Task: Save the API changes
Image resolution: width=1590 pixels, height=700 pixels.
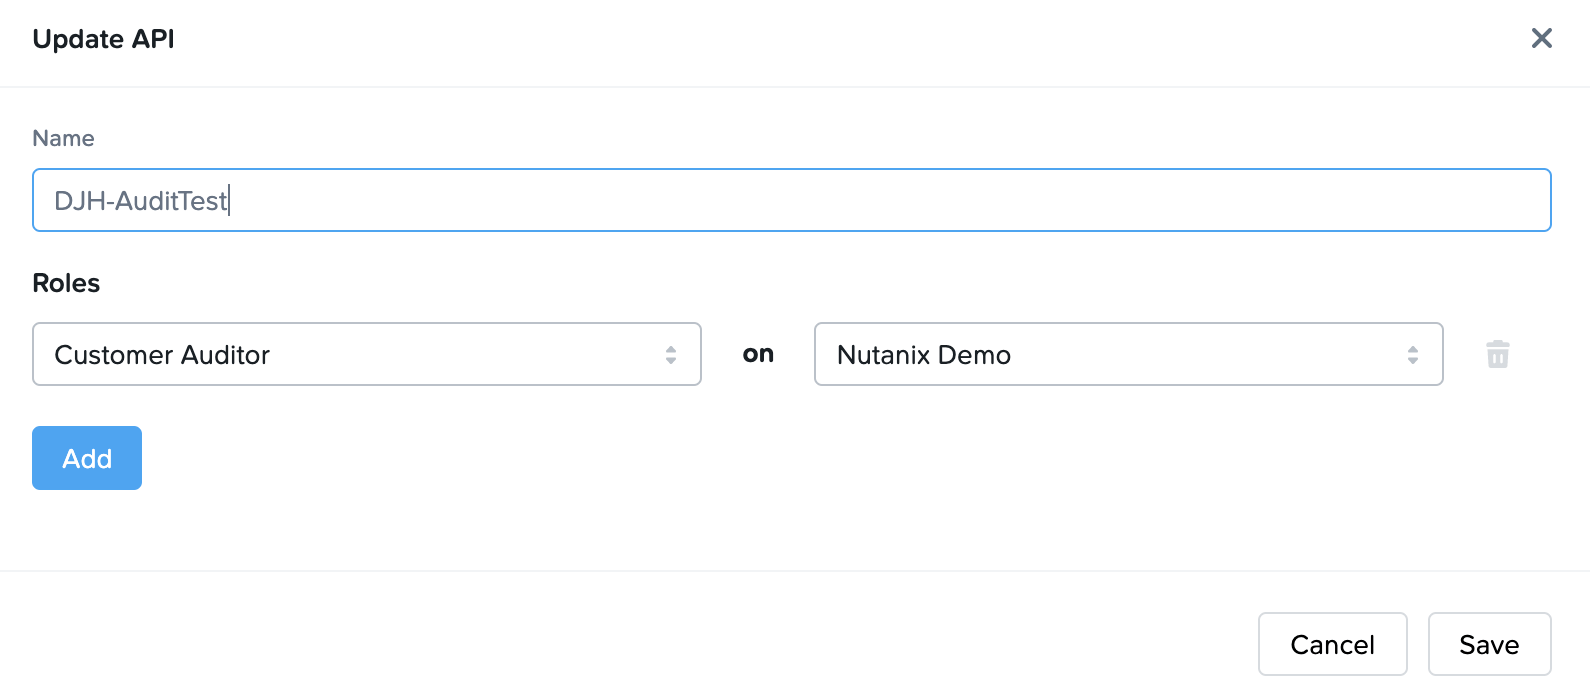Action: click(x=1489, y=644)
